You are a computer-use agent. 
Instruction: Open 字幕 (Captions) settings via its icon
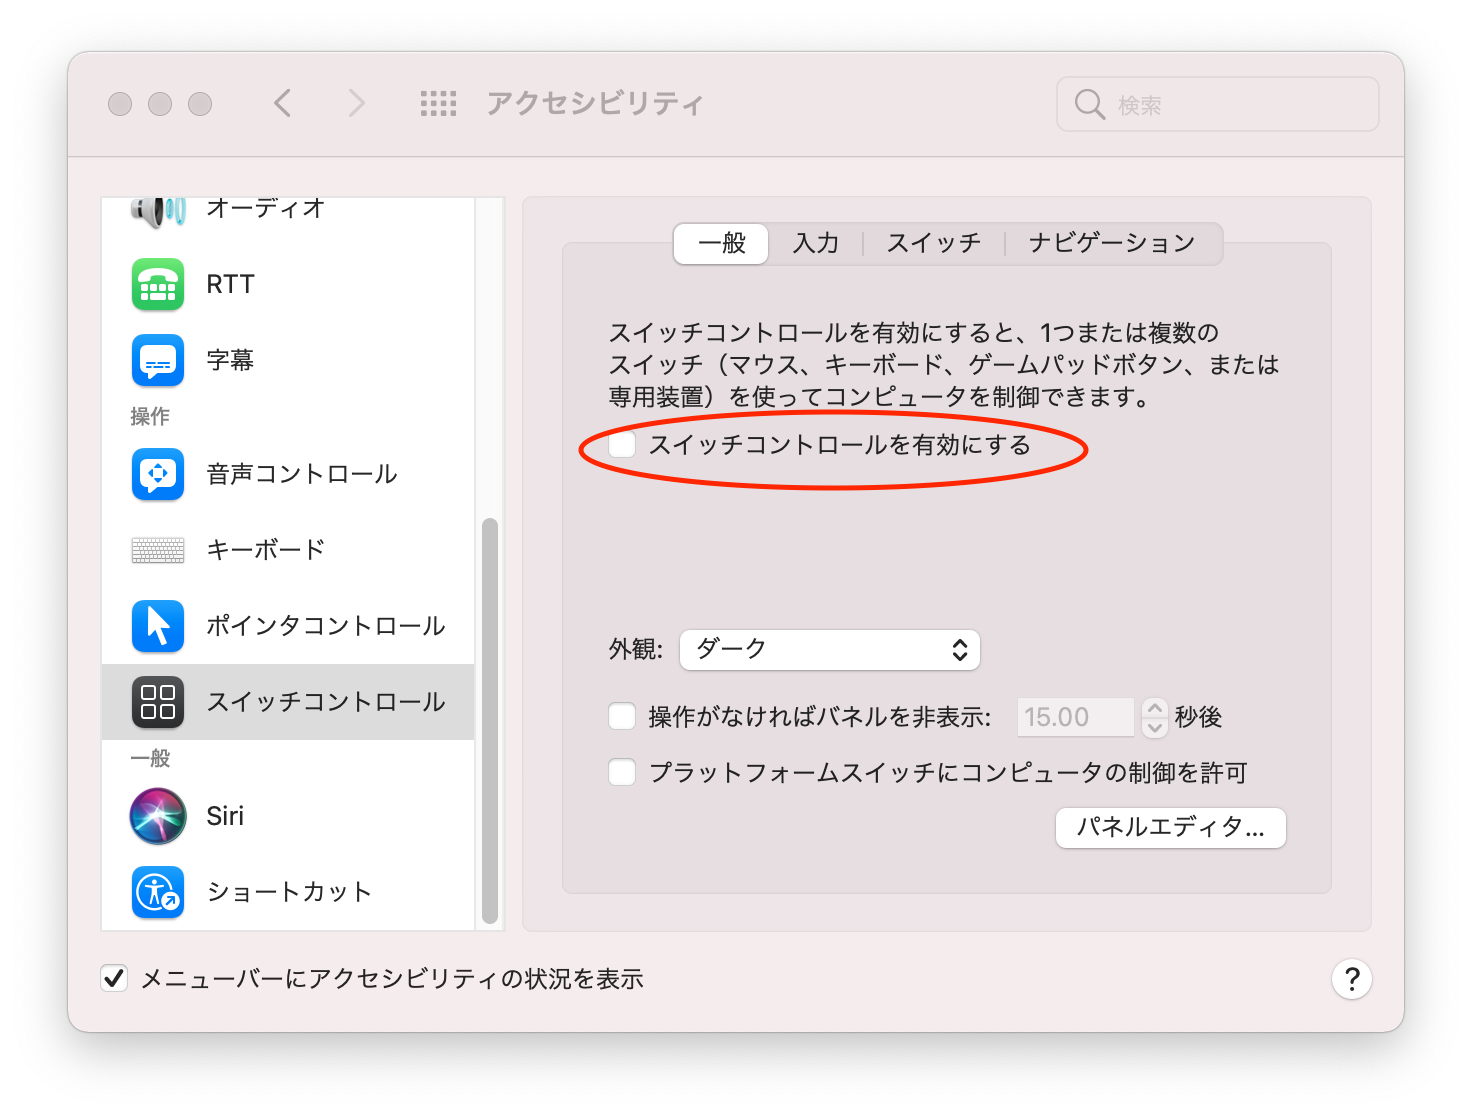coord(157,360)
